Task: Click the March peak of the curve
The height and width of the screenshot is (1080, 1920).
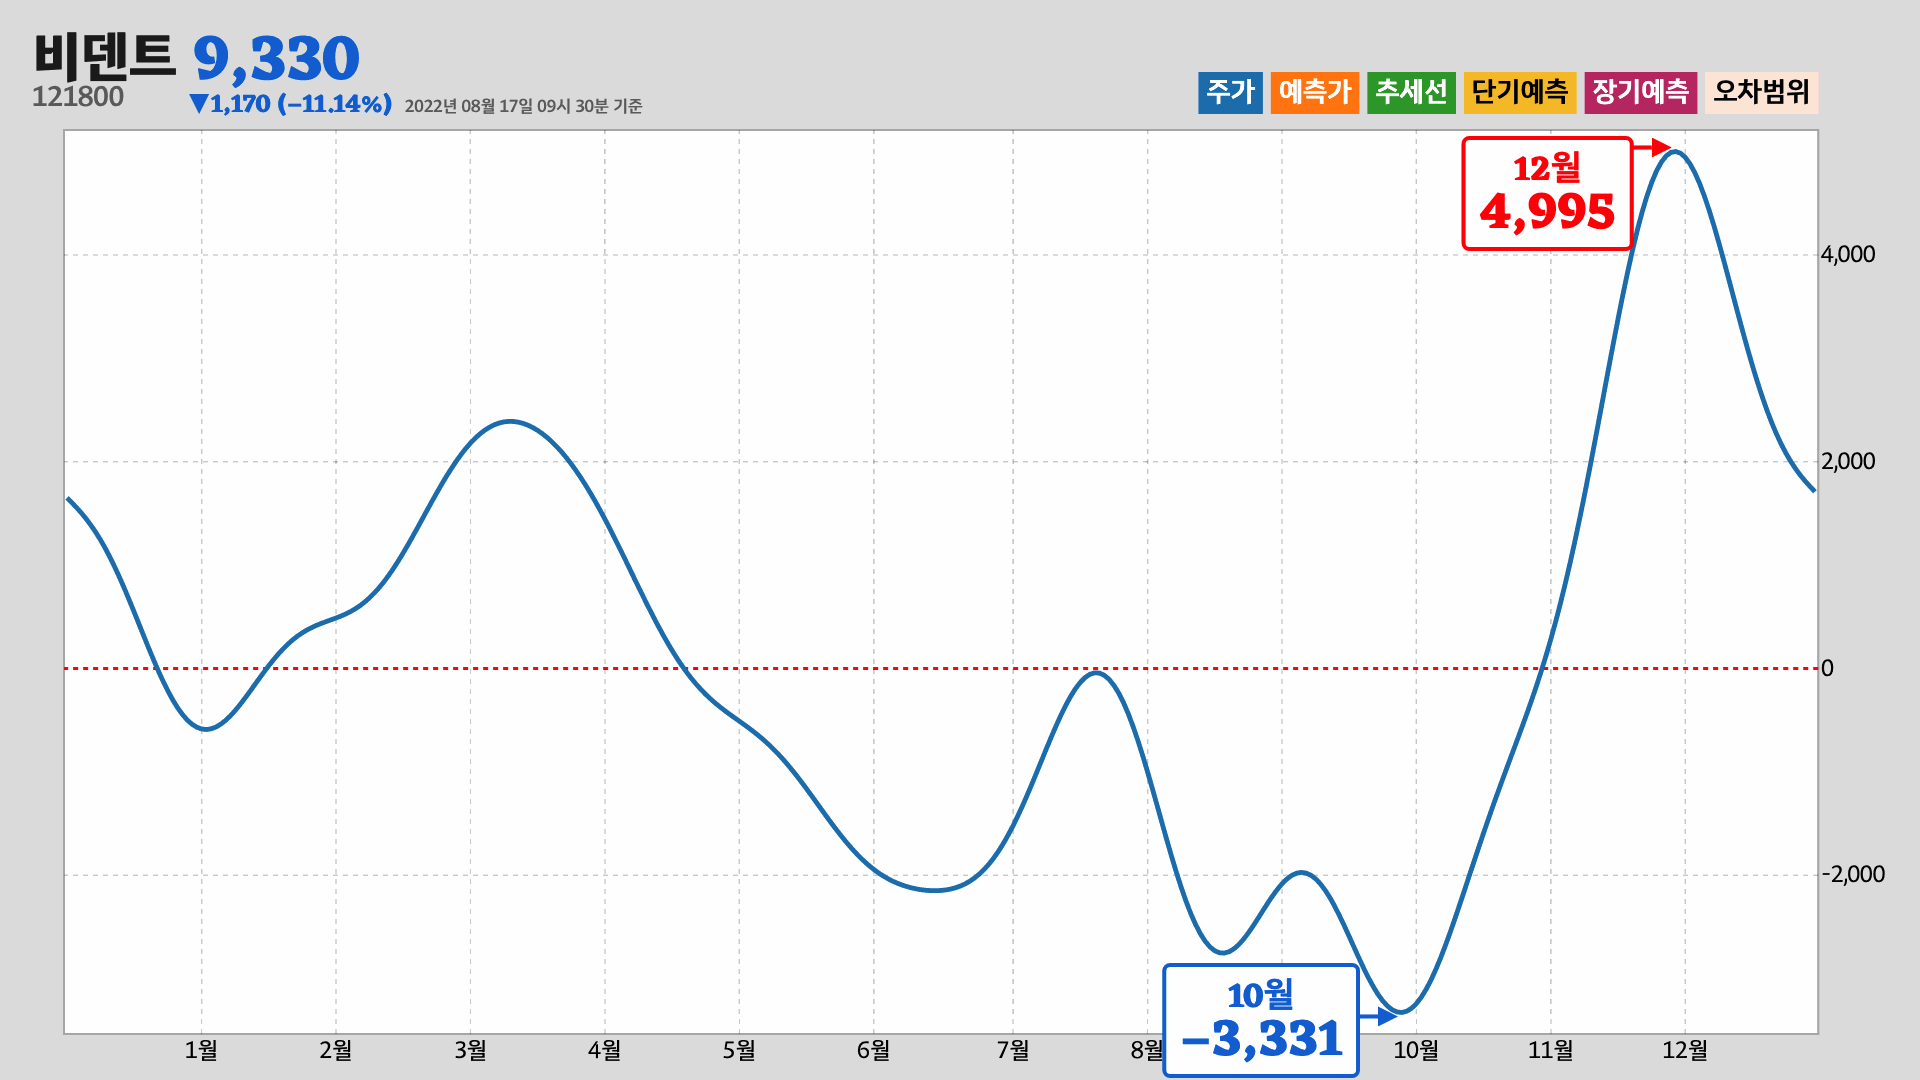Action: [511, 421]
